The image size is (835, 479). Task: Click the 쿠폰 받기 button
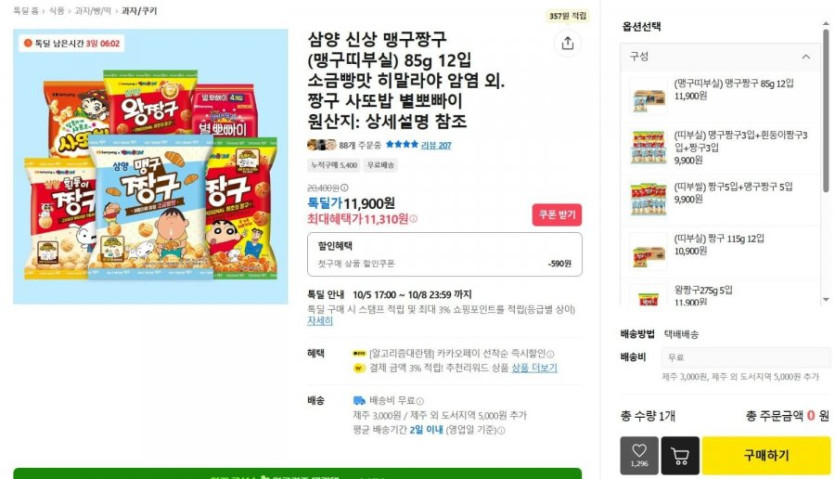(556, 215)
